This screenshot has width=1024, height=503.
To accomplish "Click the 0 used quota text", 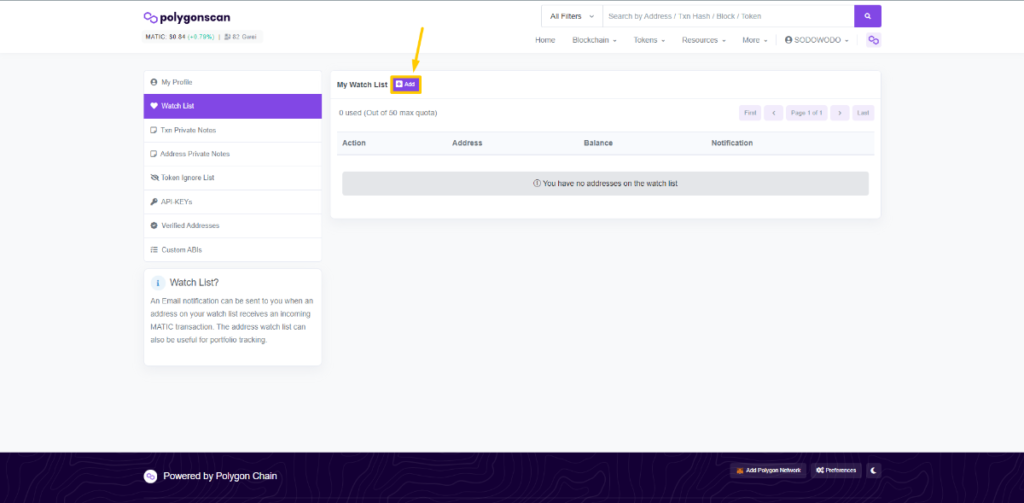I will coord(388,113).
